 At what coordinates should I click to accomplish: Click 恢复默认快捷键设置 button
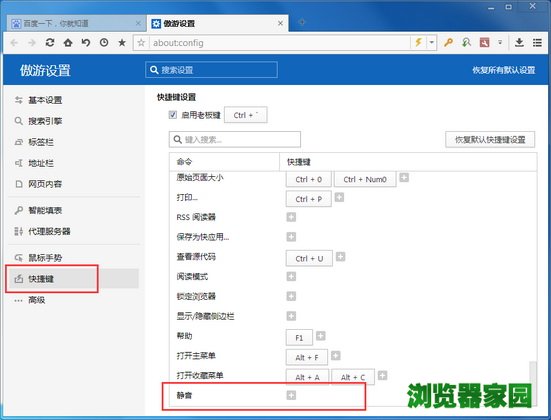(490, 140)
